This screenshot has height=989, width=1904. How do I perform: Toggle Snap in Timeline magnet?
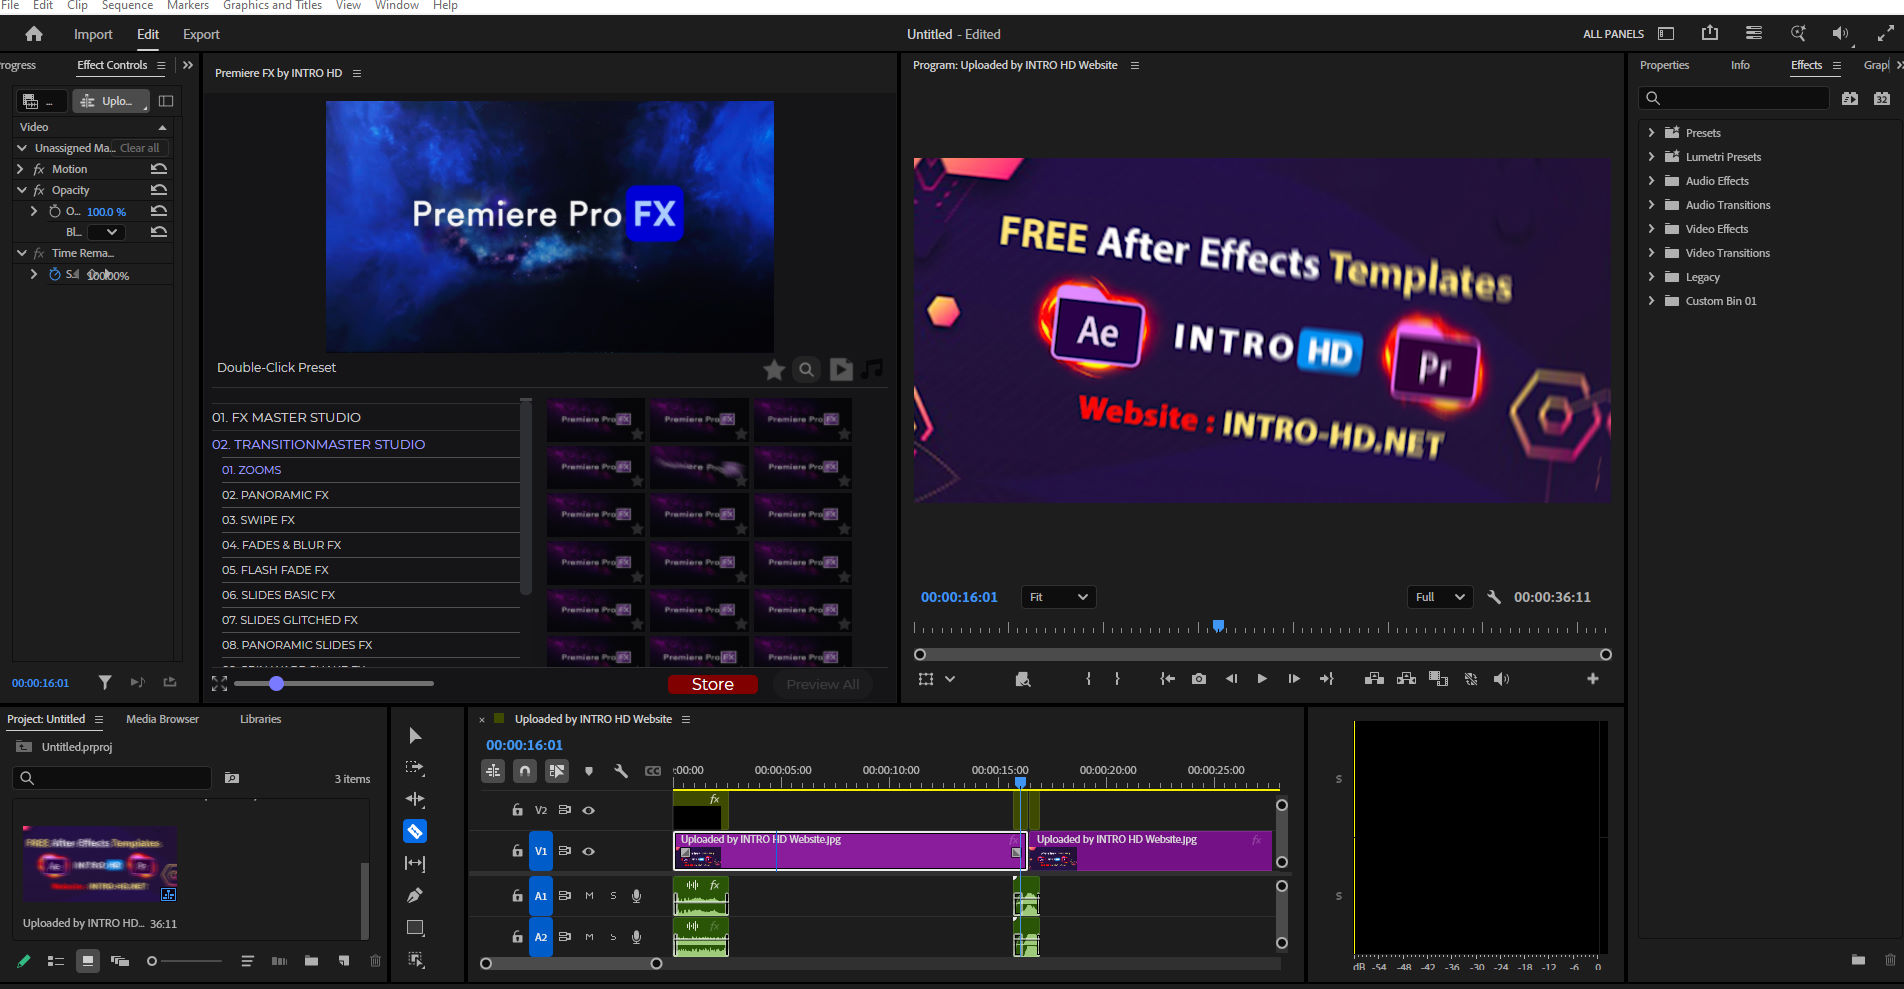pos(525,771)
